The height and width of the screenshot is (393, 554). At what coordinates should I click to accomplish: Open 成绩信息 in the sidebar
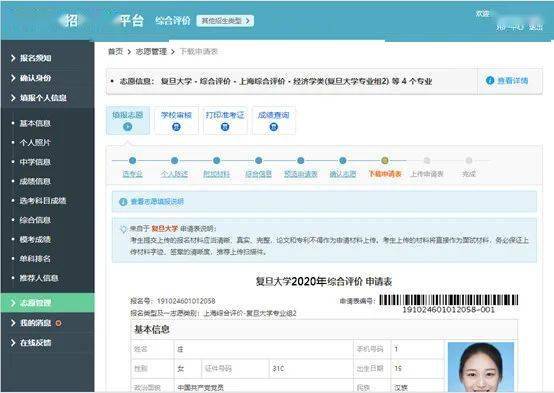35,182
